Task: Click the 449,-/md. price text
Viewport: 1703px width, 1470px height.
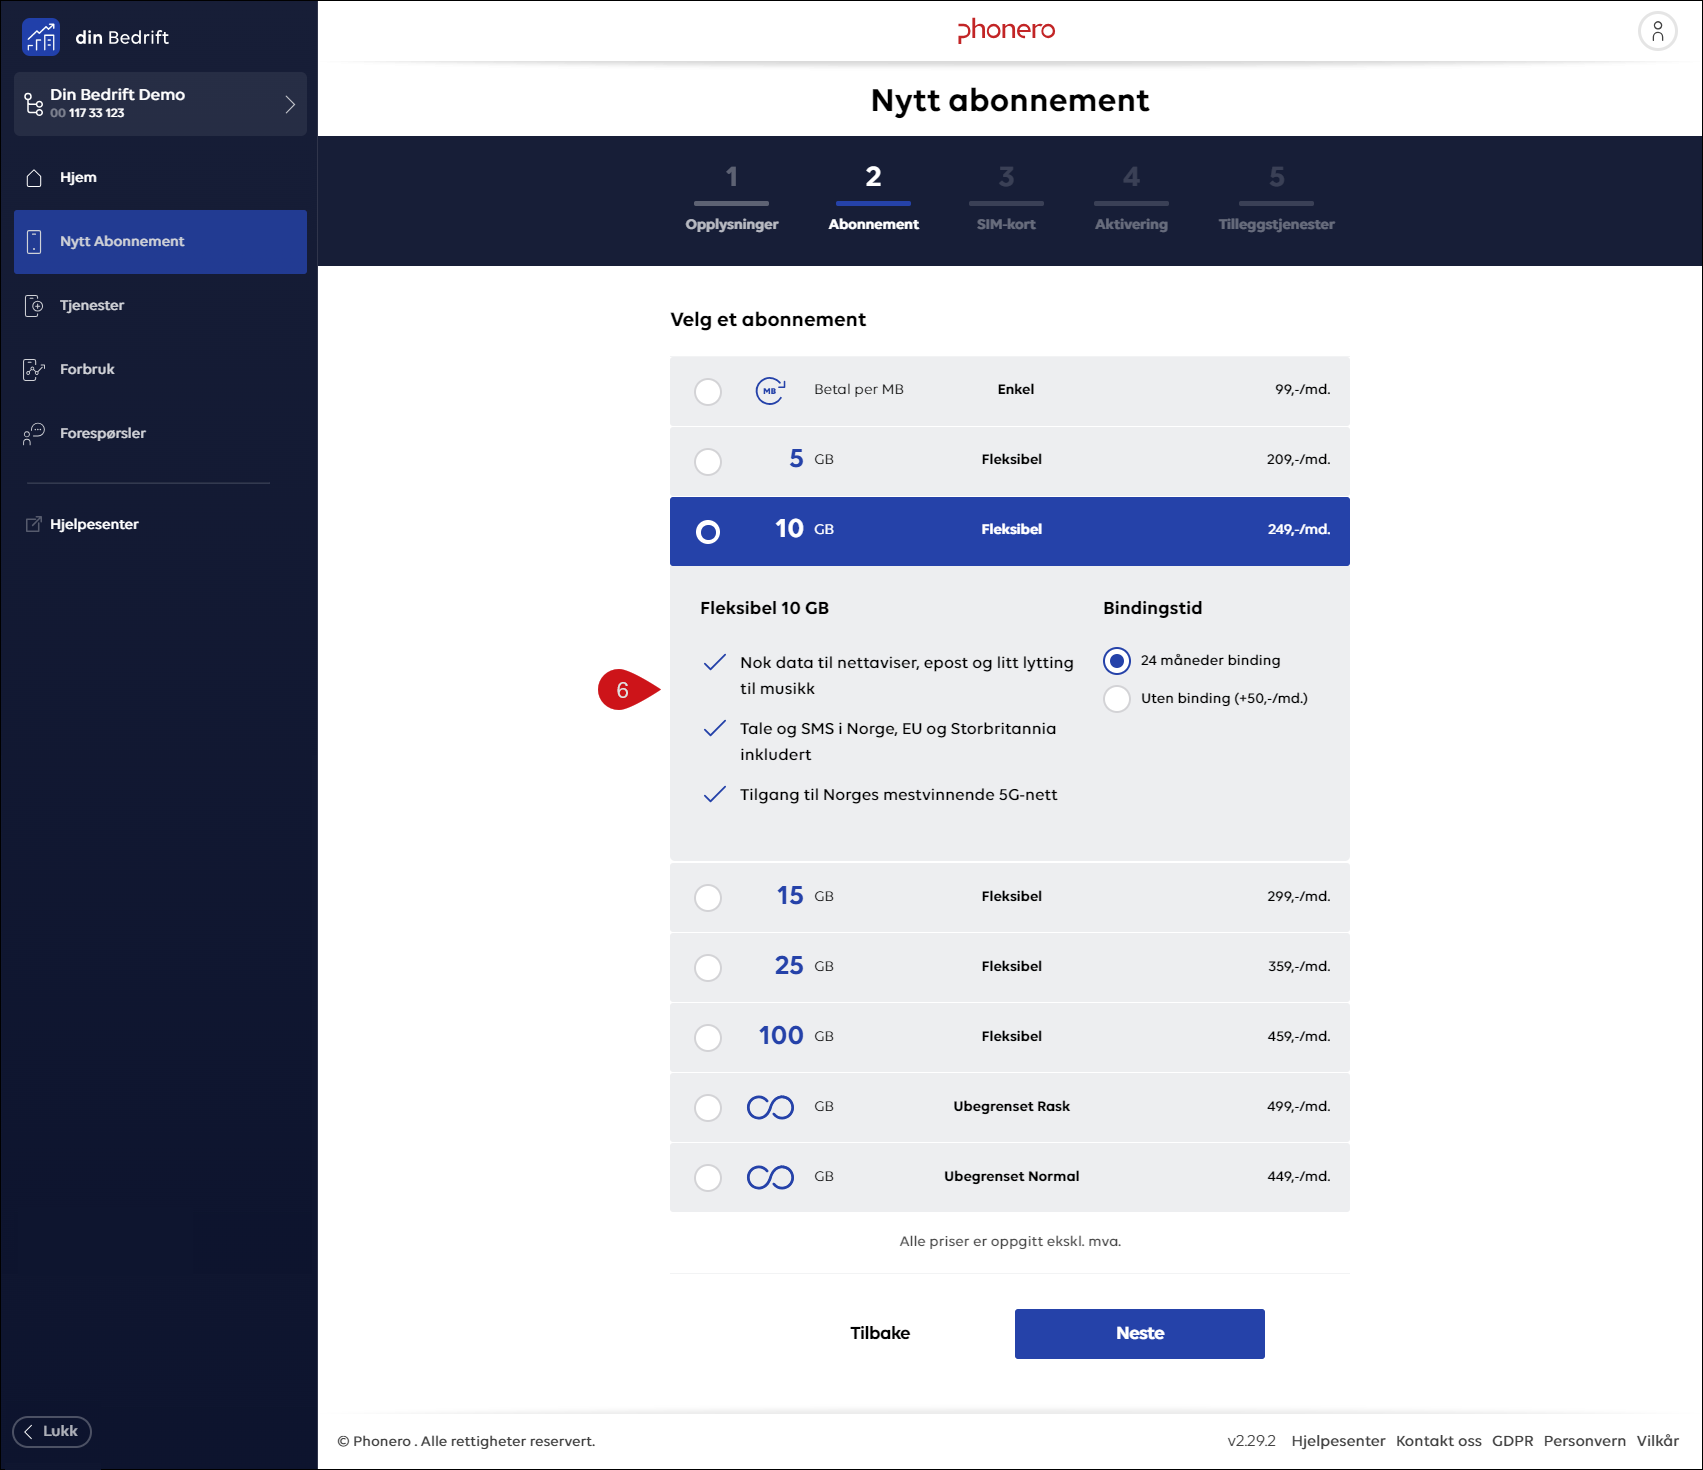Action: 1299,1177
